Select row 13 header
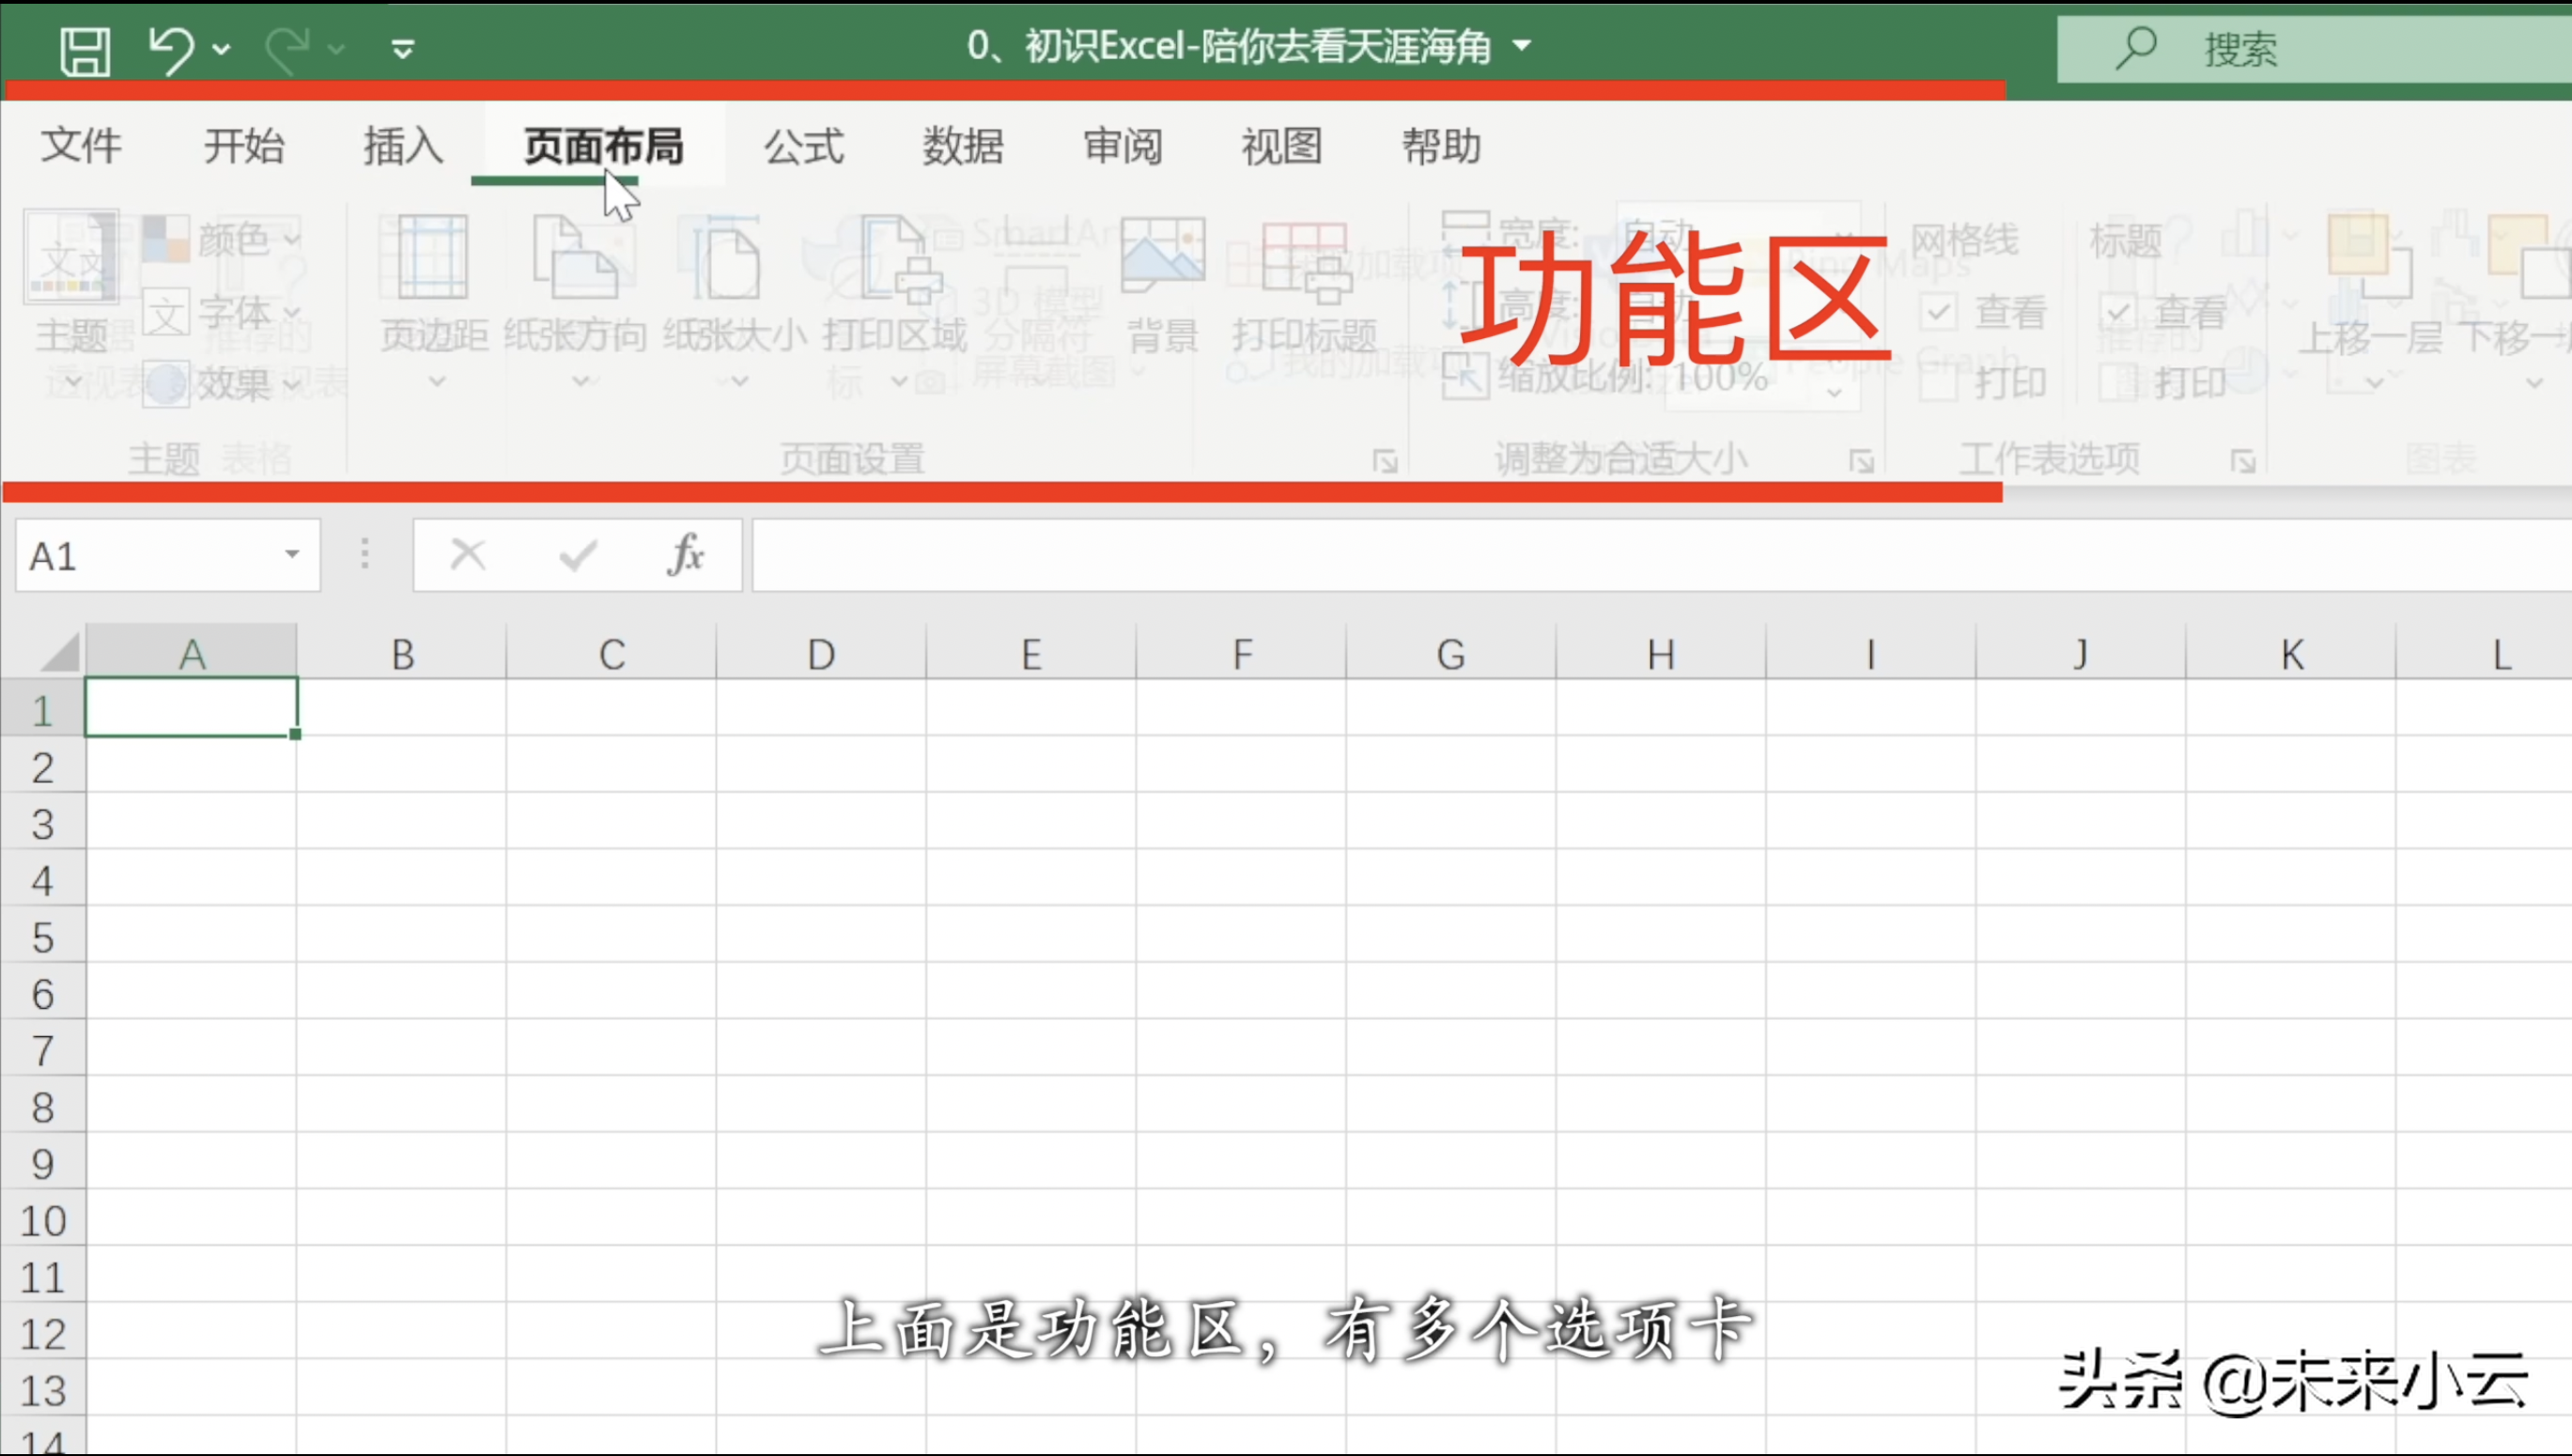Screen dimensions: 2572x1456 pyautogui.click(x=42, y=1390)
